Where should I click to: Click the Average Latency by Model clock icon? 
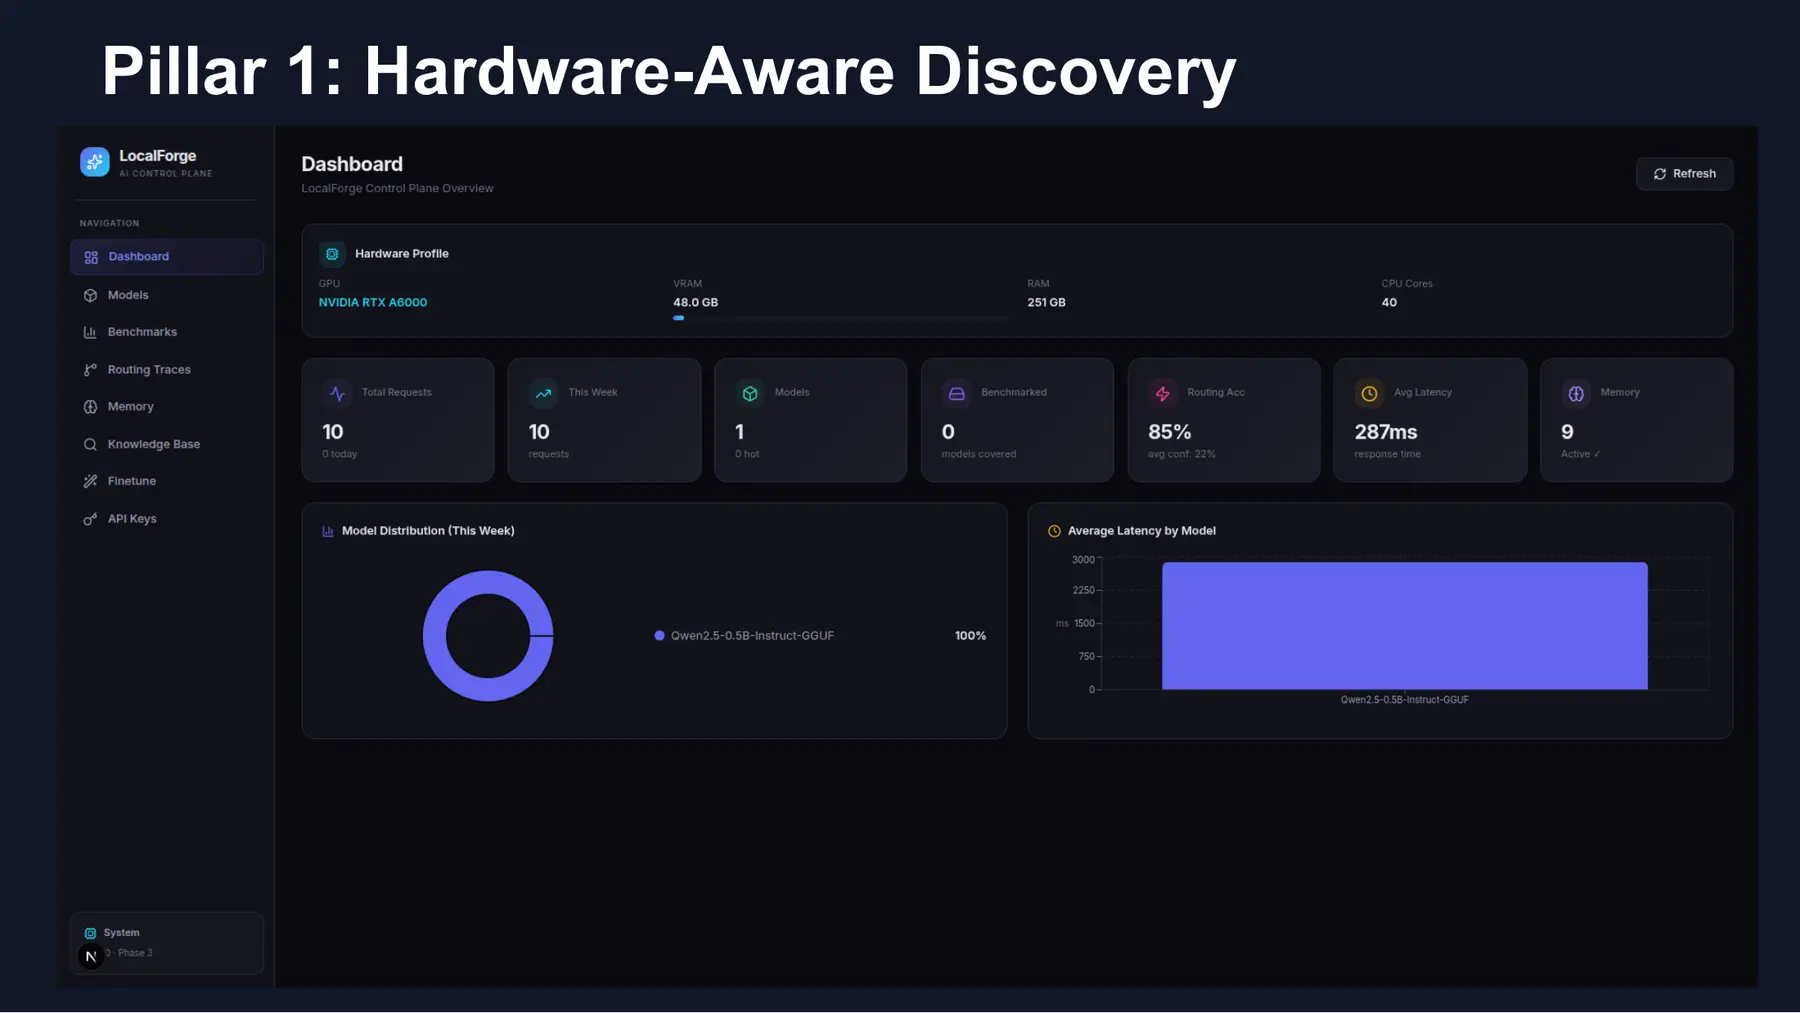pos(1054,531)
